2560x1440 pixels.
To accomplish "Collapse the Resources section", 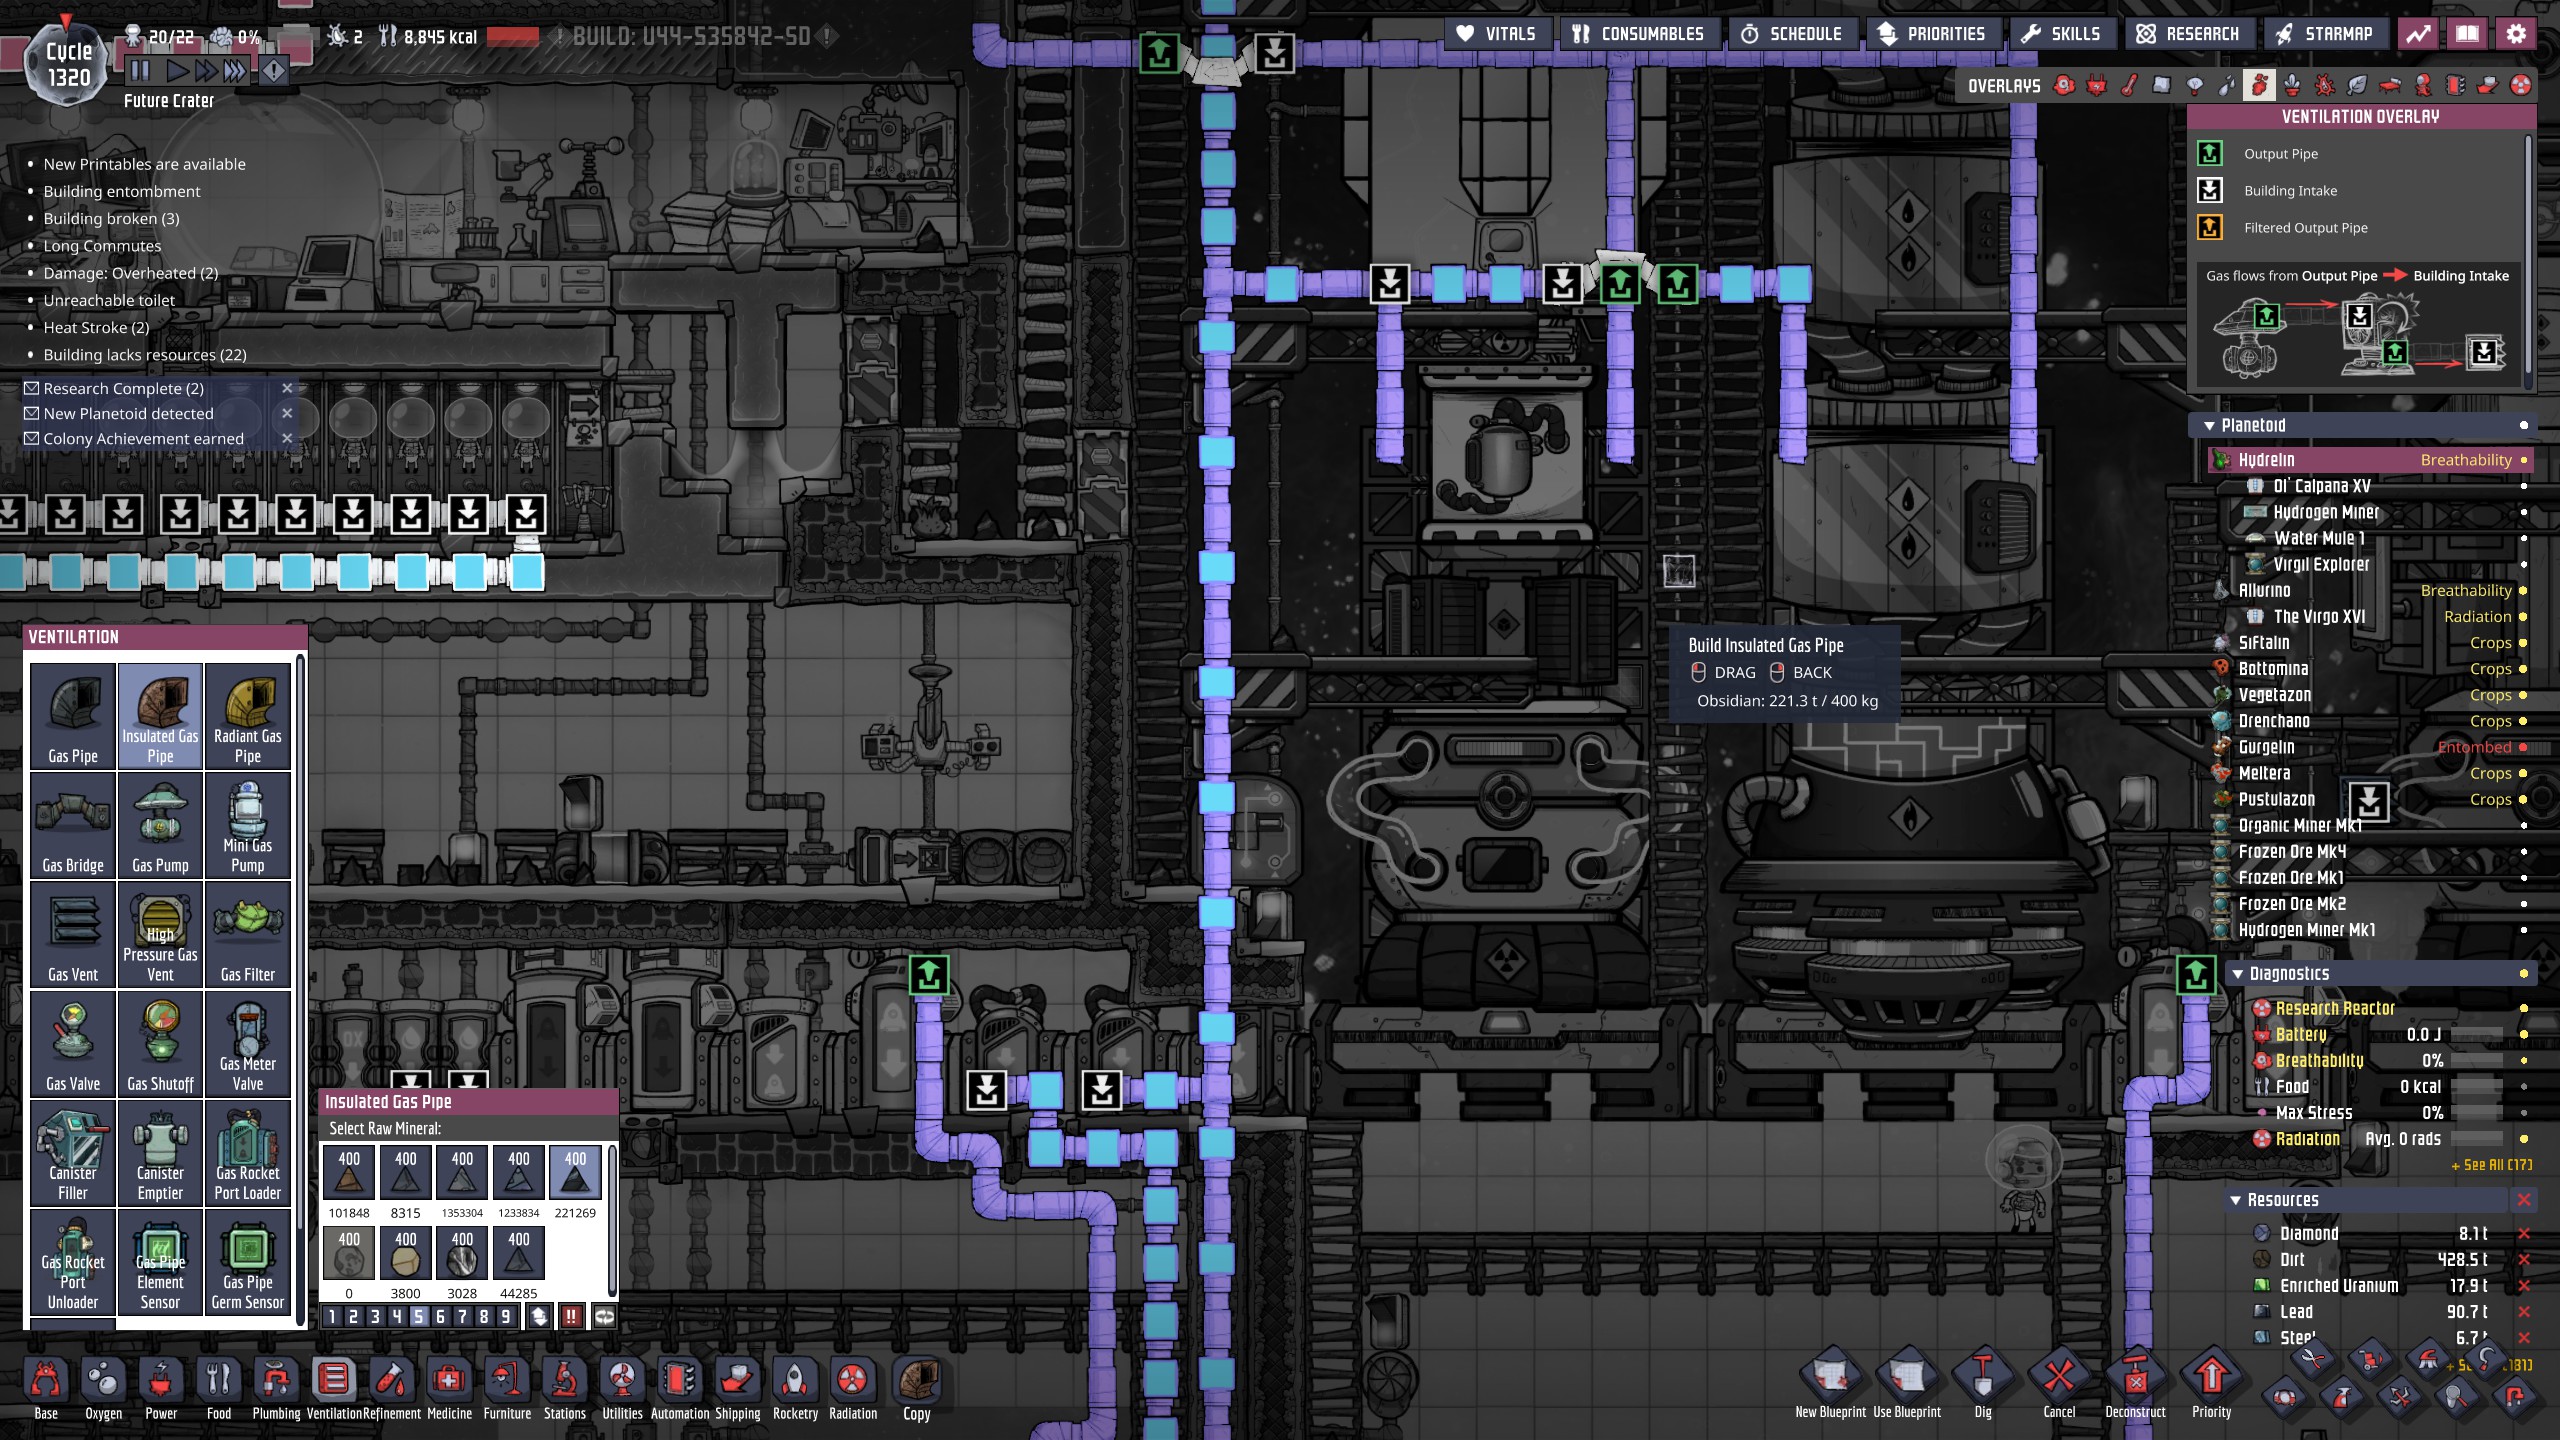I will [2236, 1200].
